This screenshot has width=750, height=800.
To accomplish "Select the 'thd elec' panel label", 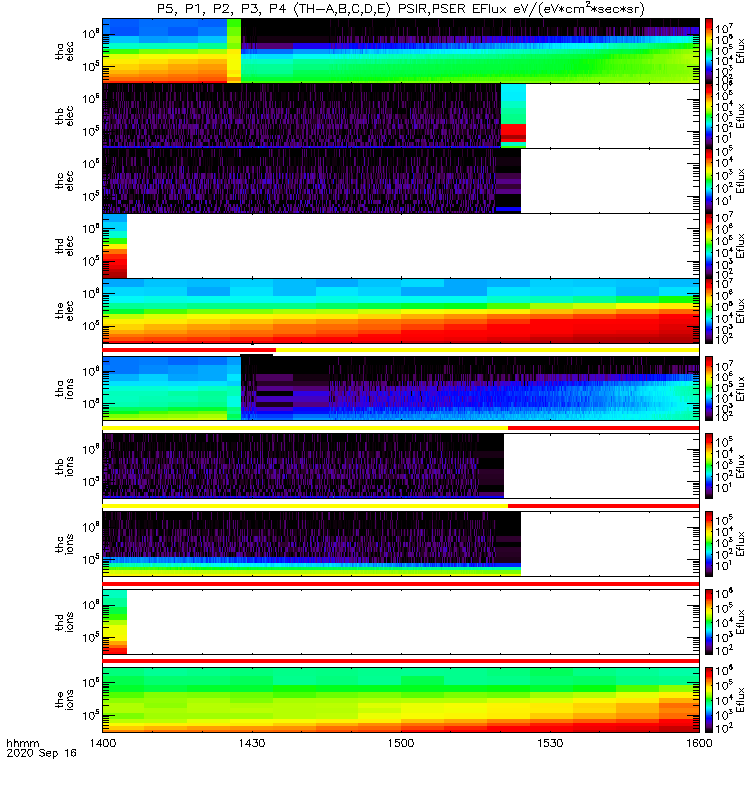I will coord(65,245).
